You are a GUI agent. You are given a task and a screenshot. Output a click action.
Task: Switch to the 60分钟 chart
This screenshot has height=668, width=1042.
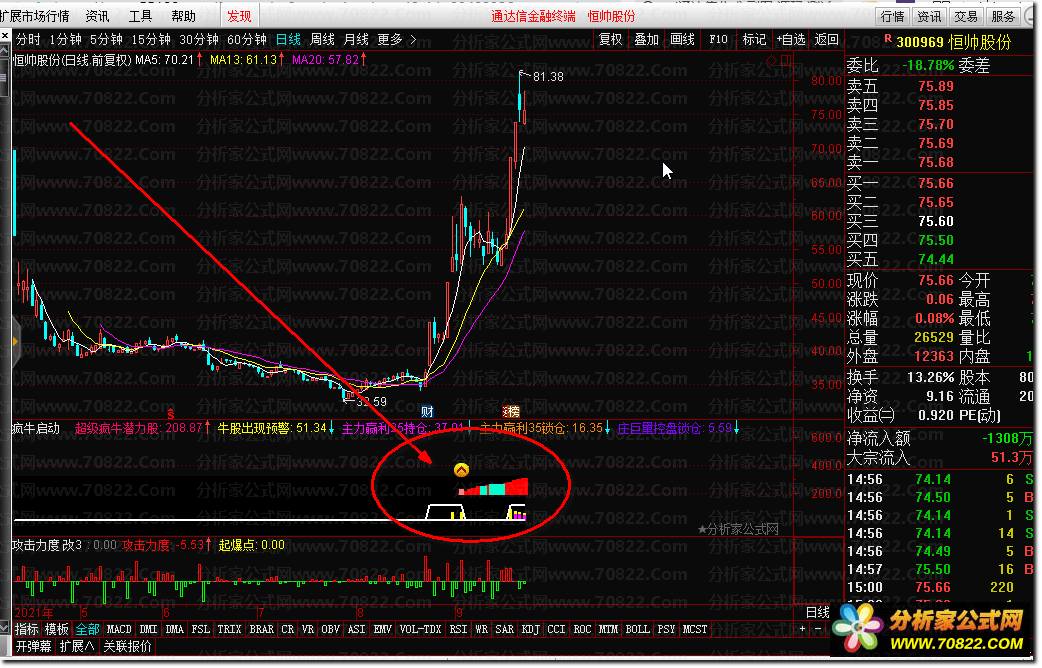[x=247, y=40]
